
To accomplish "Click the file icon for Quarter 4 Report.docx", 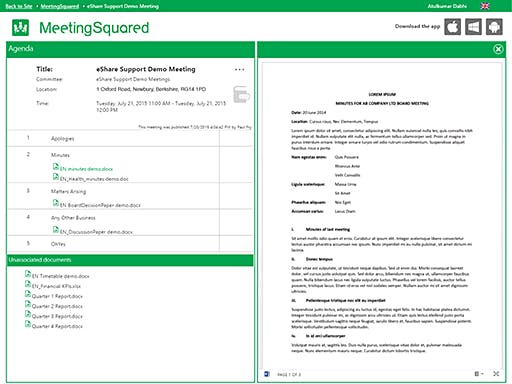I will [28, 324].
